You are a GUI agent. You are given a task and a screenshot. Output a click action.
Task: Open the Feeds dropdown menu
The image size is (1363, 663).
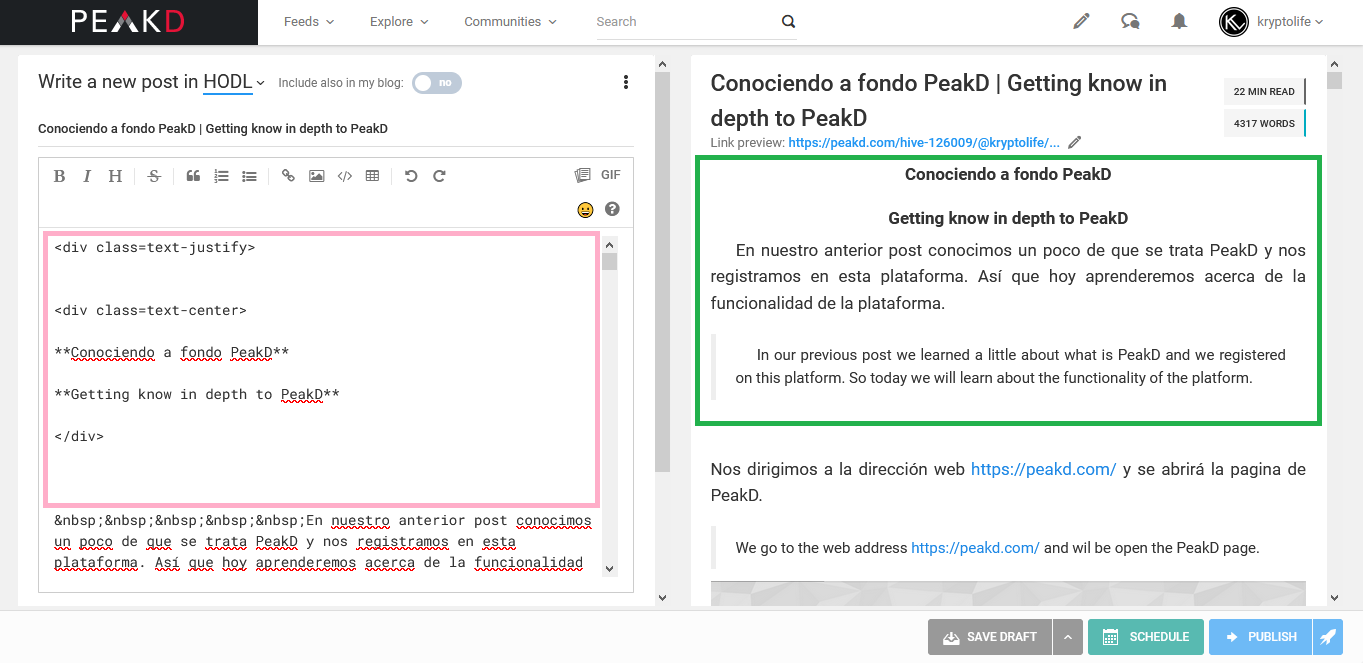[309, 22]
